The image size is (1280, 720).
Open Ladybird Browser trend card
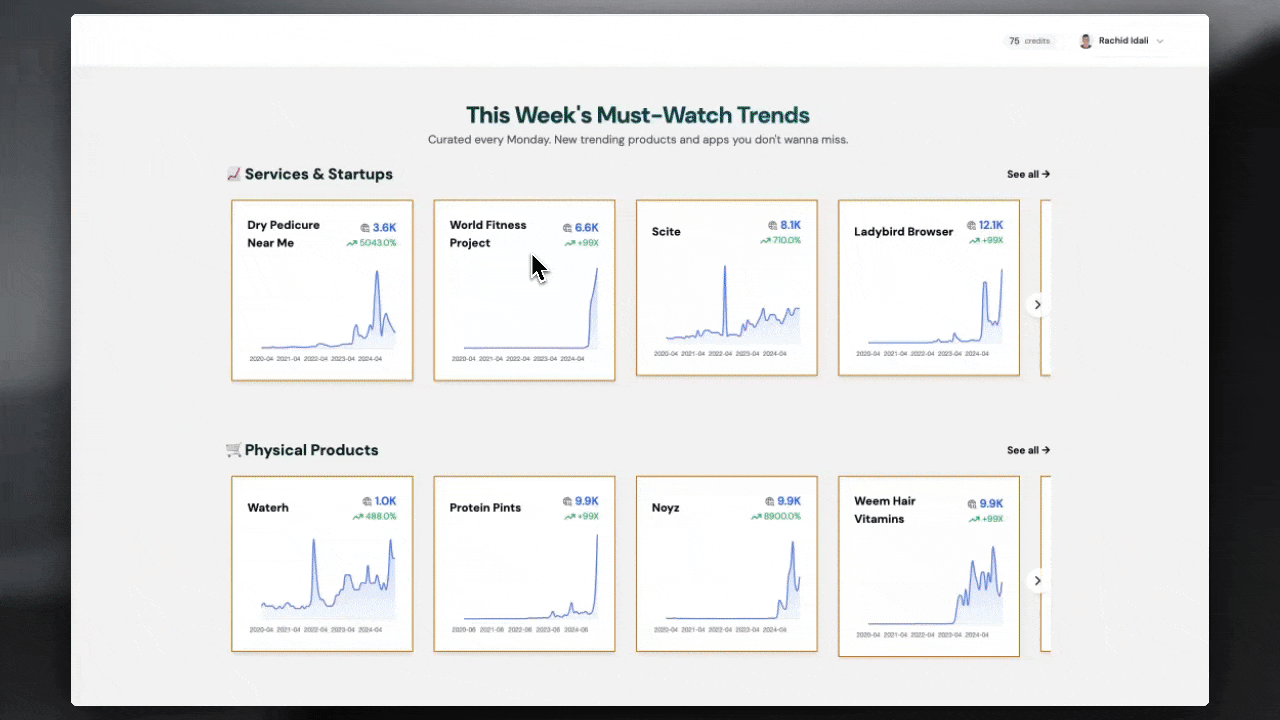click(929, 288)
